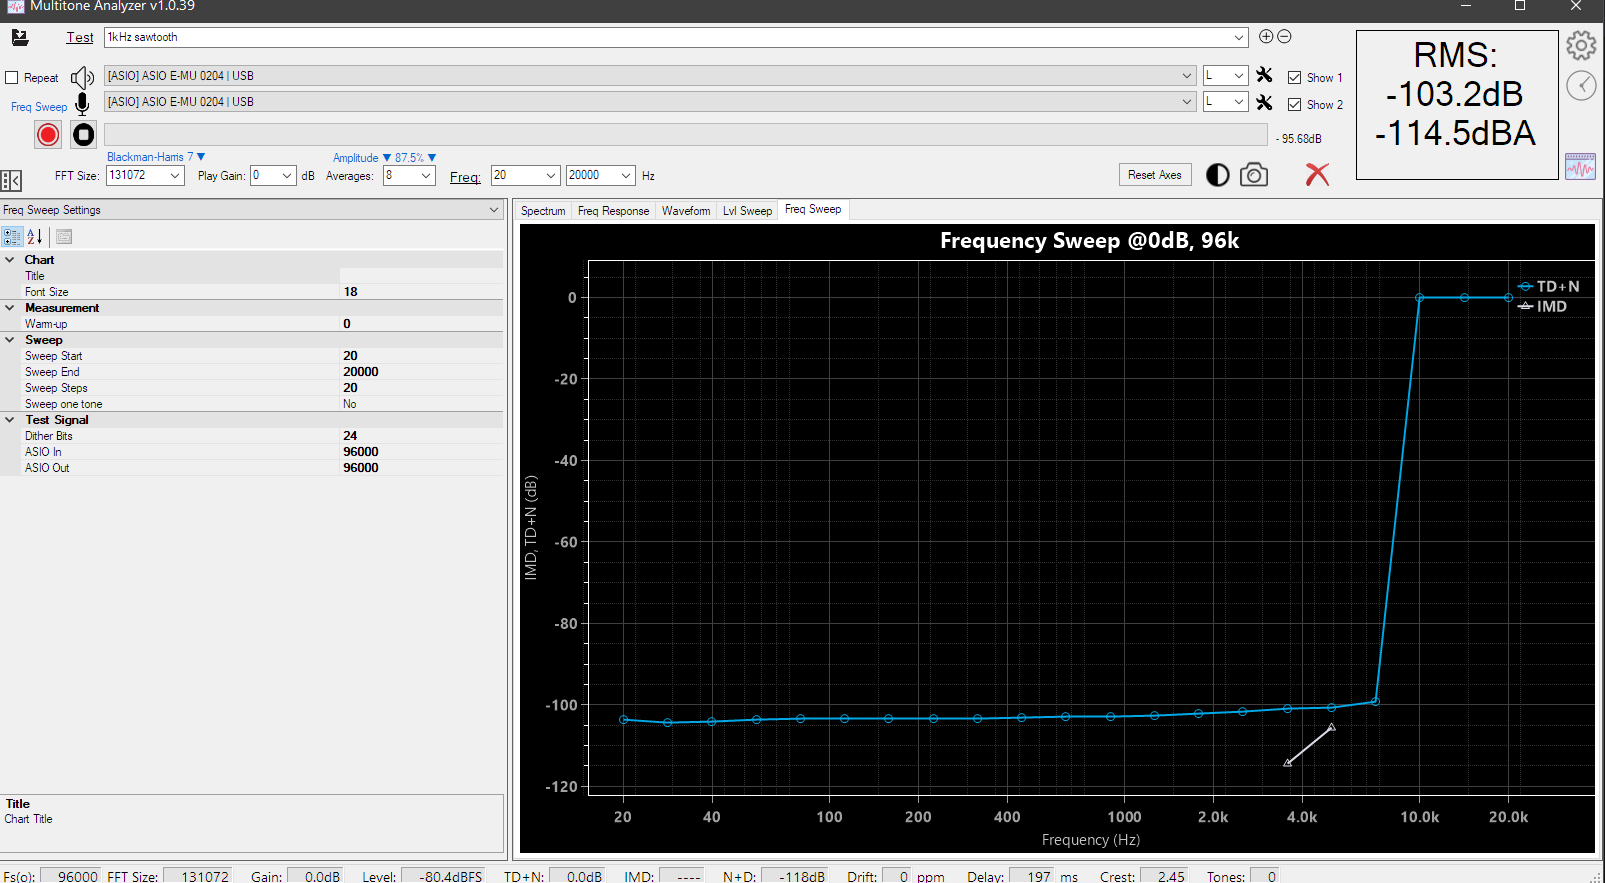Click the waveform display icon
The image size is (1605, 883).
[1580, 166]
